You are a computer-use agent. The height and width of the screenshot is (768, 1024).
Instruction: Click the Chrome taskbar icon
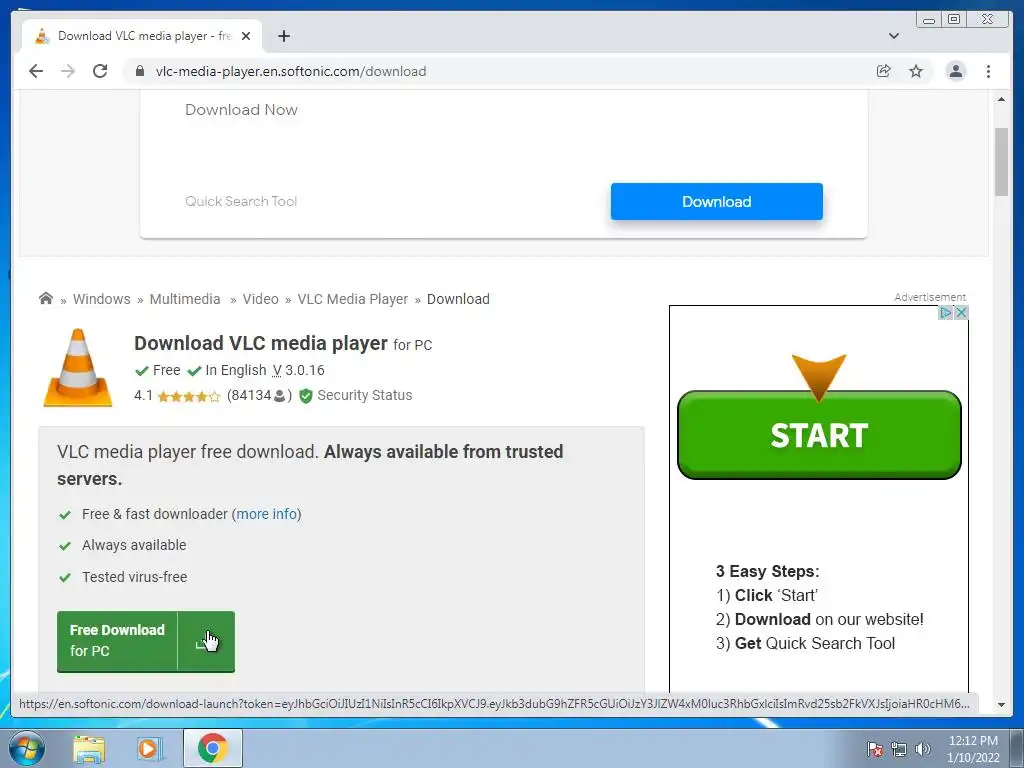coord(213,748)
